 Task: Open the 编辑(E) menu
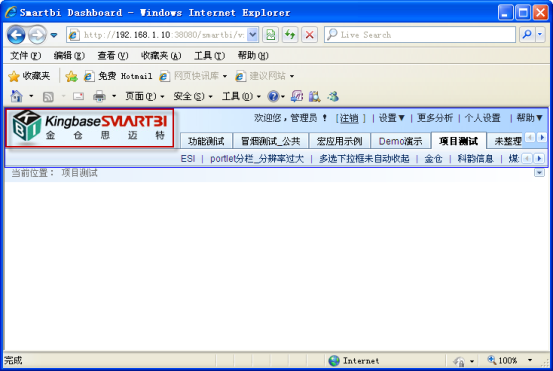click(x=69, y=55)
